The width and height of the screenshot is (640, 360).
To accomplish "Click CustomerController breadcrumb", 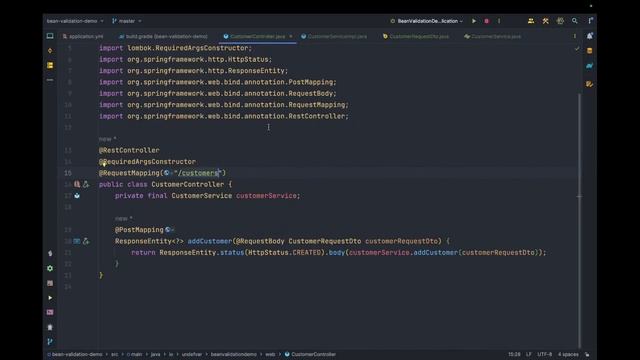I will coord(310,354).
